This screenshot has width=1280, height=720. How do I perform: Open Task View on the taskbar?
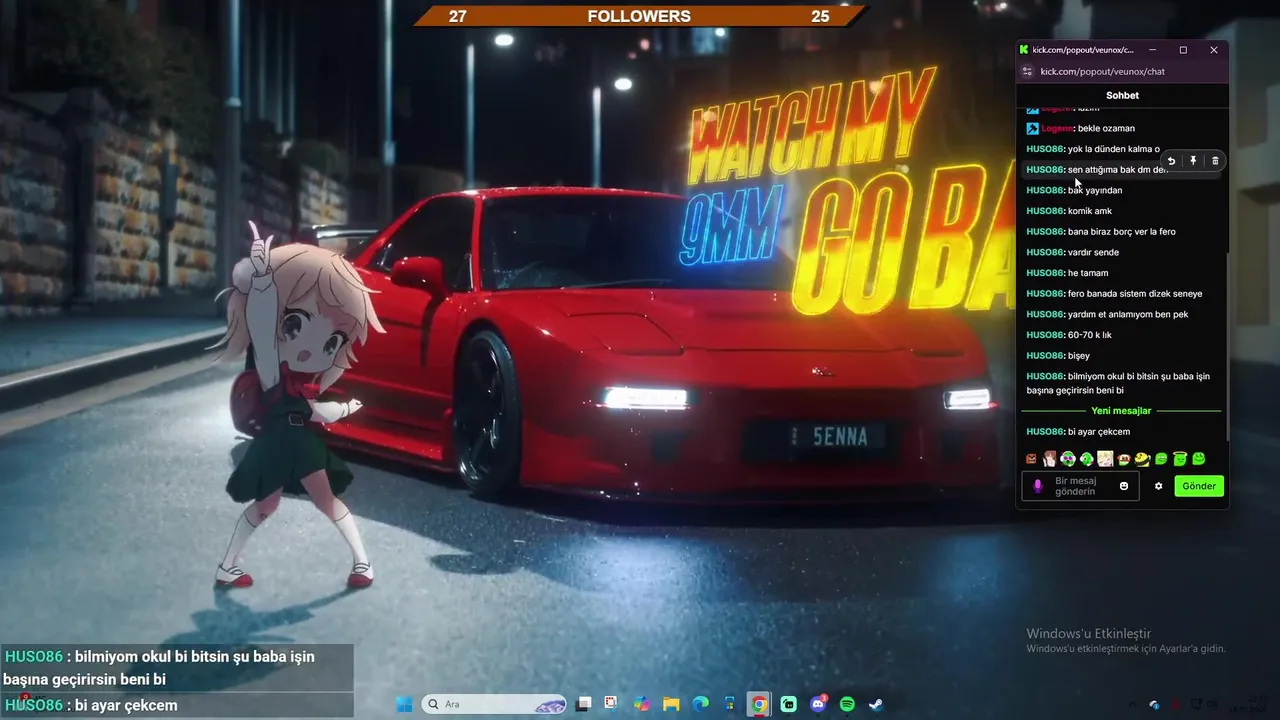584,704
